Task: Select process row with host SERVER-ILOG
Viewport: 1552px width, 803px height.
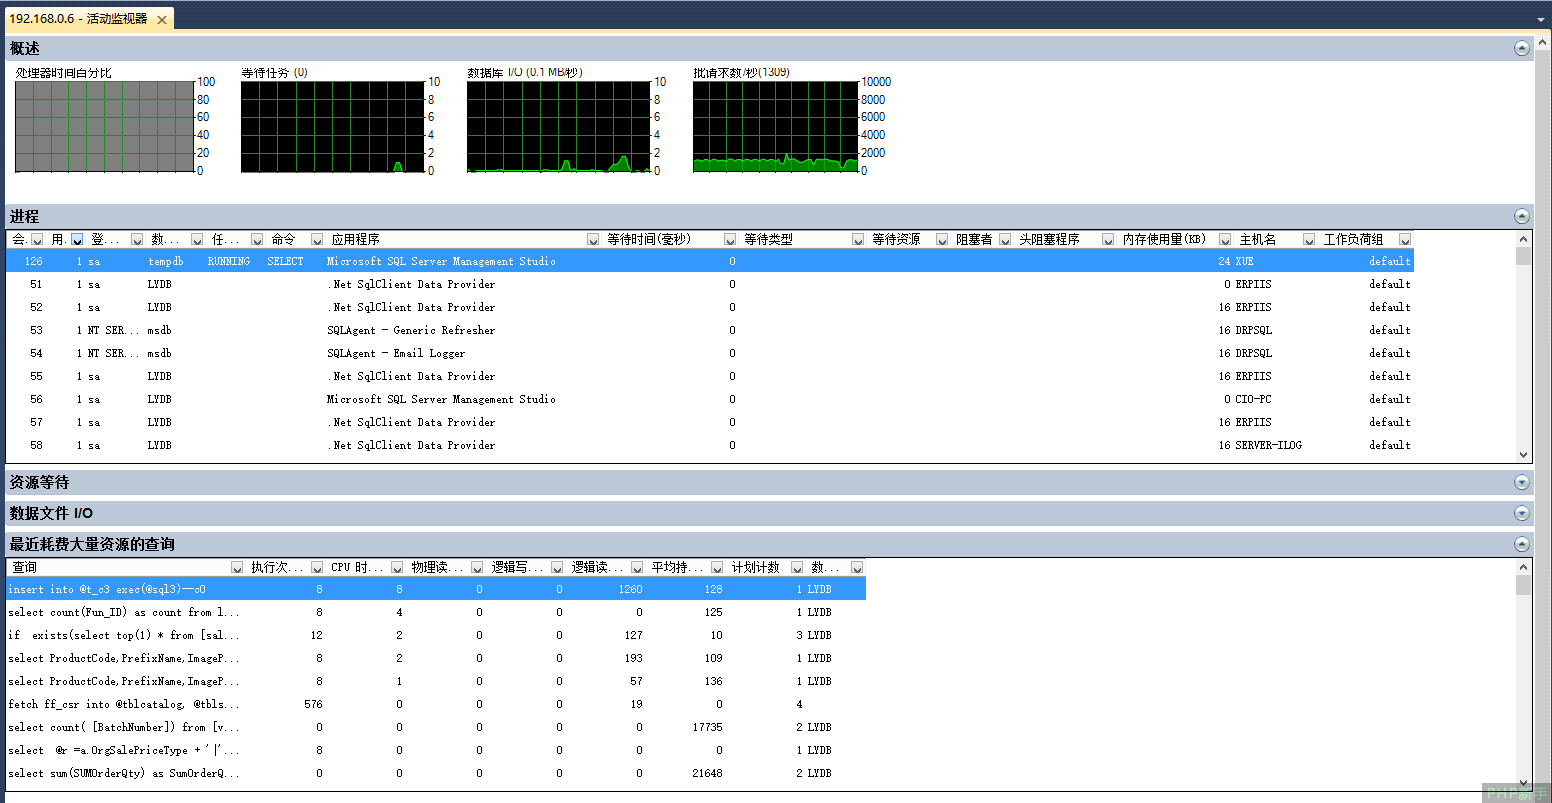Action: tap(710, 445)
